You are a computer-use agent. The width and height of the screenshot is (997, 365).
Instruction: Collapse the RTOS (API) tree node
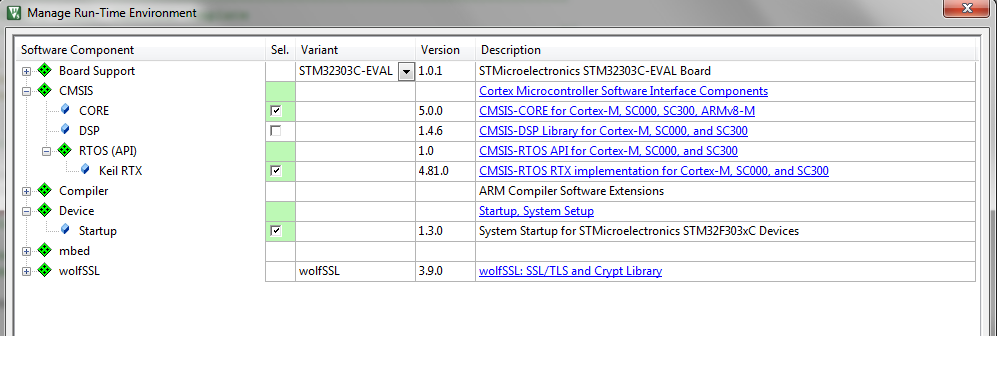pyautogui.click(x=46, y=151)
